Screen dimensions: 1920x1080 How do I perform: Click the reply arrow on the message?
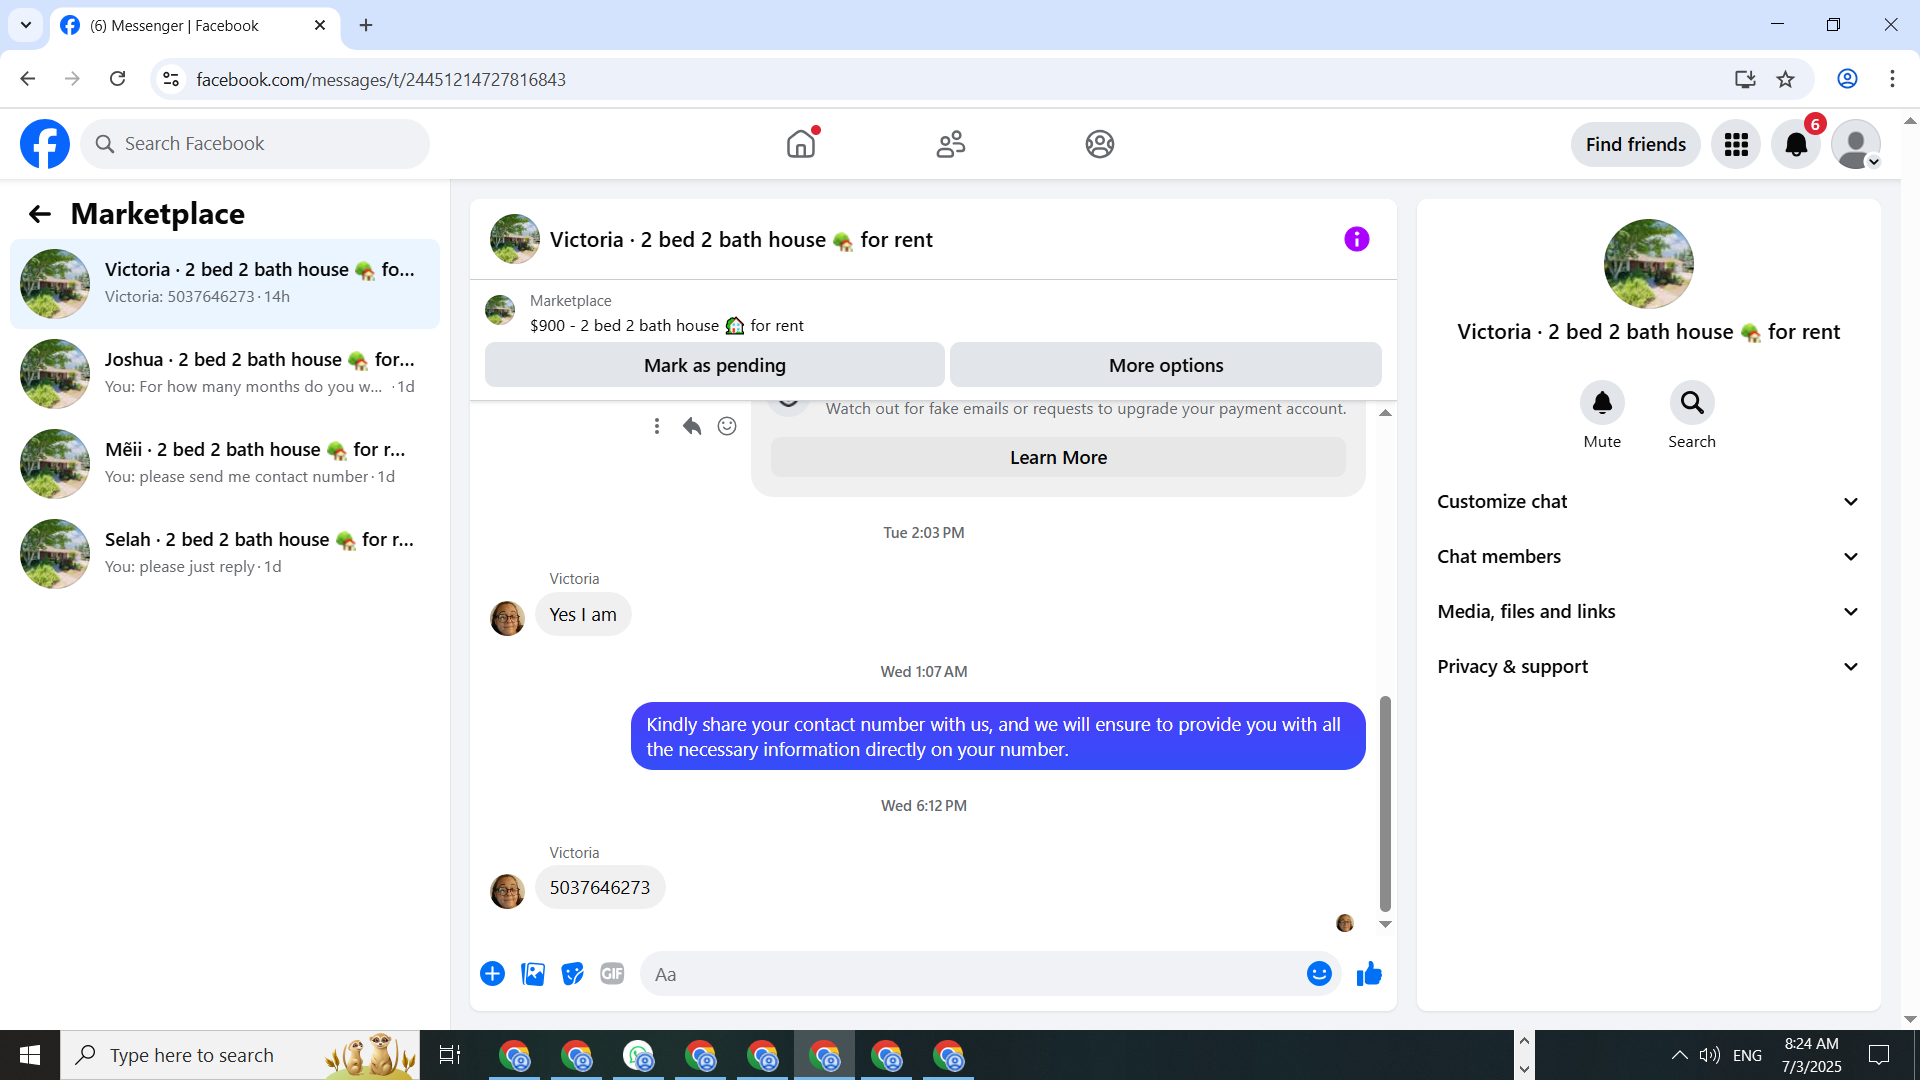coord(691,426)
